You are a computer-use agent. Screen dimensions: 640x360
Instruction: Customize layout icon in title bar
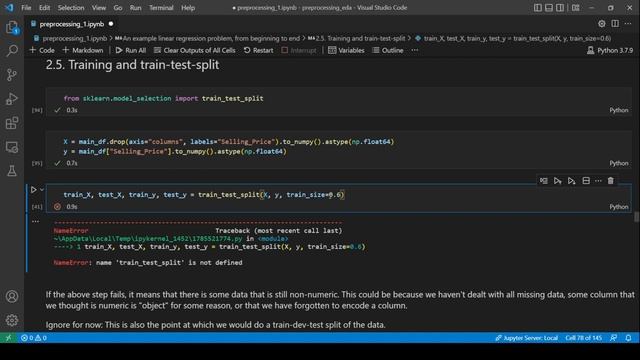576,8
